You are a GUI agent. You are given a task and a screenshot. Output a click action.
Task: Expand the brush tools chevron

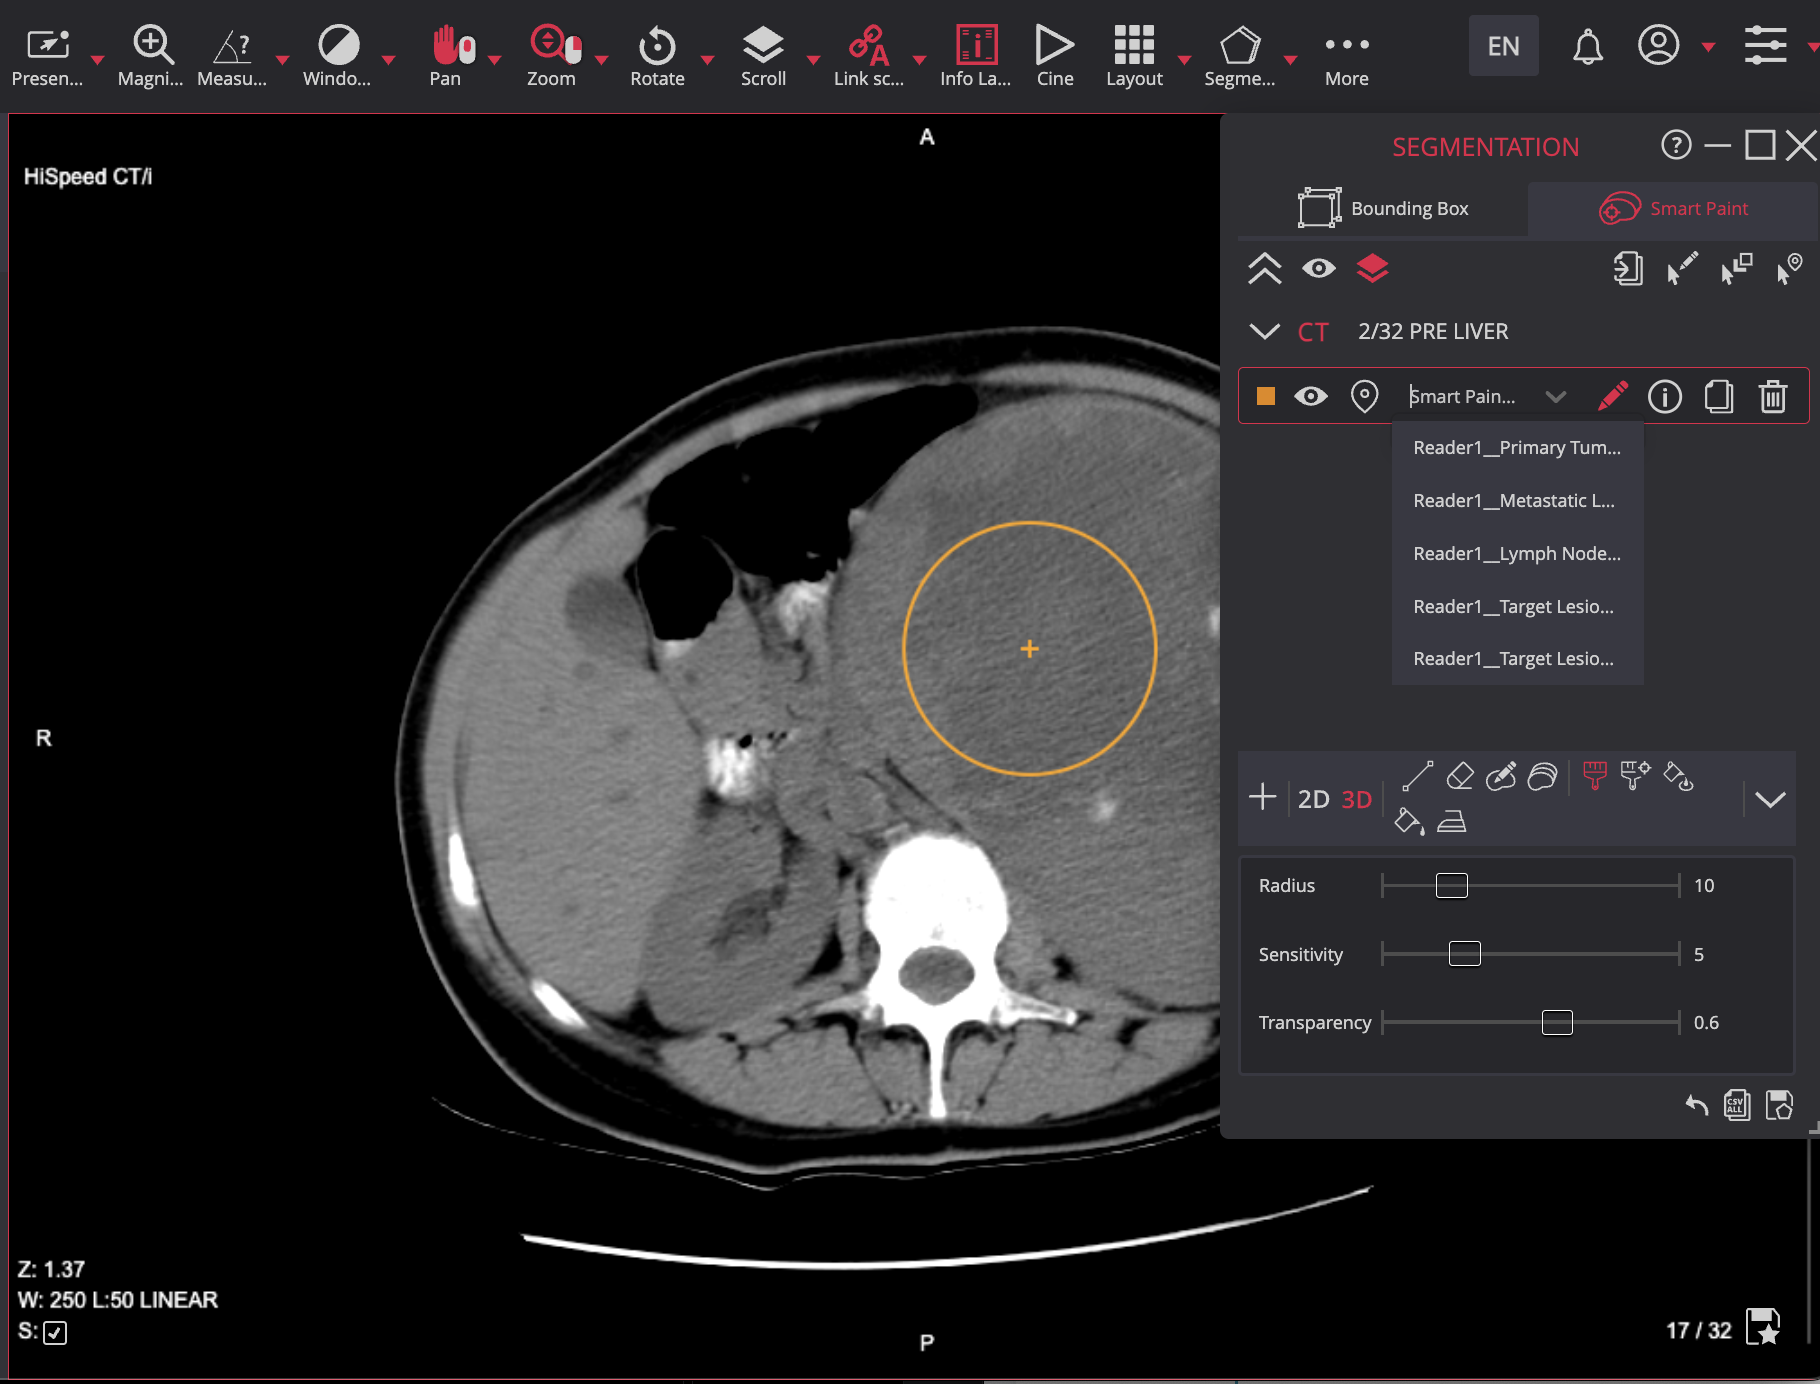pos(1770,799)
